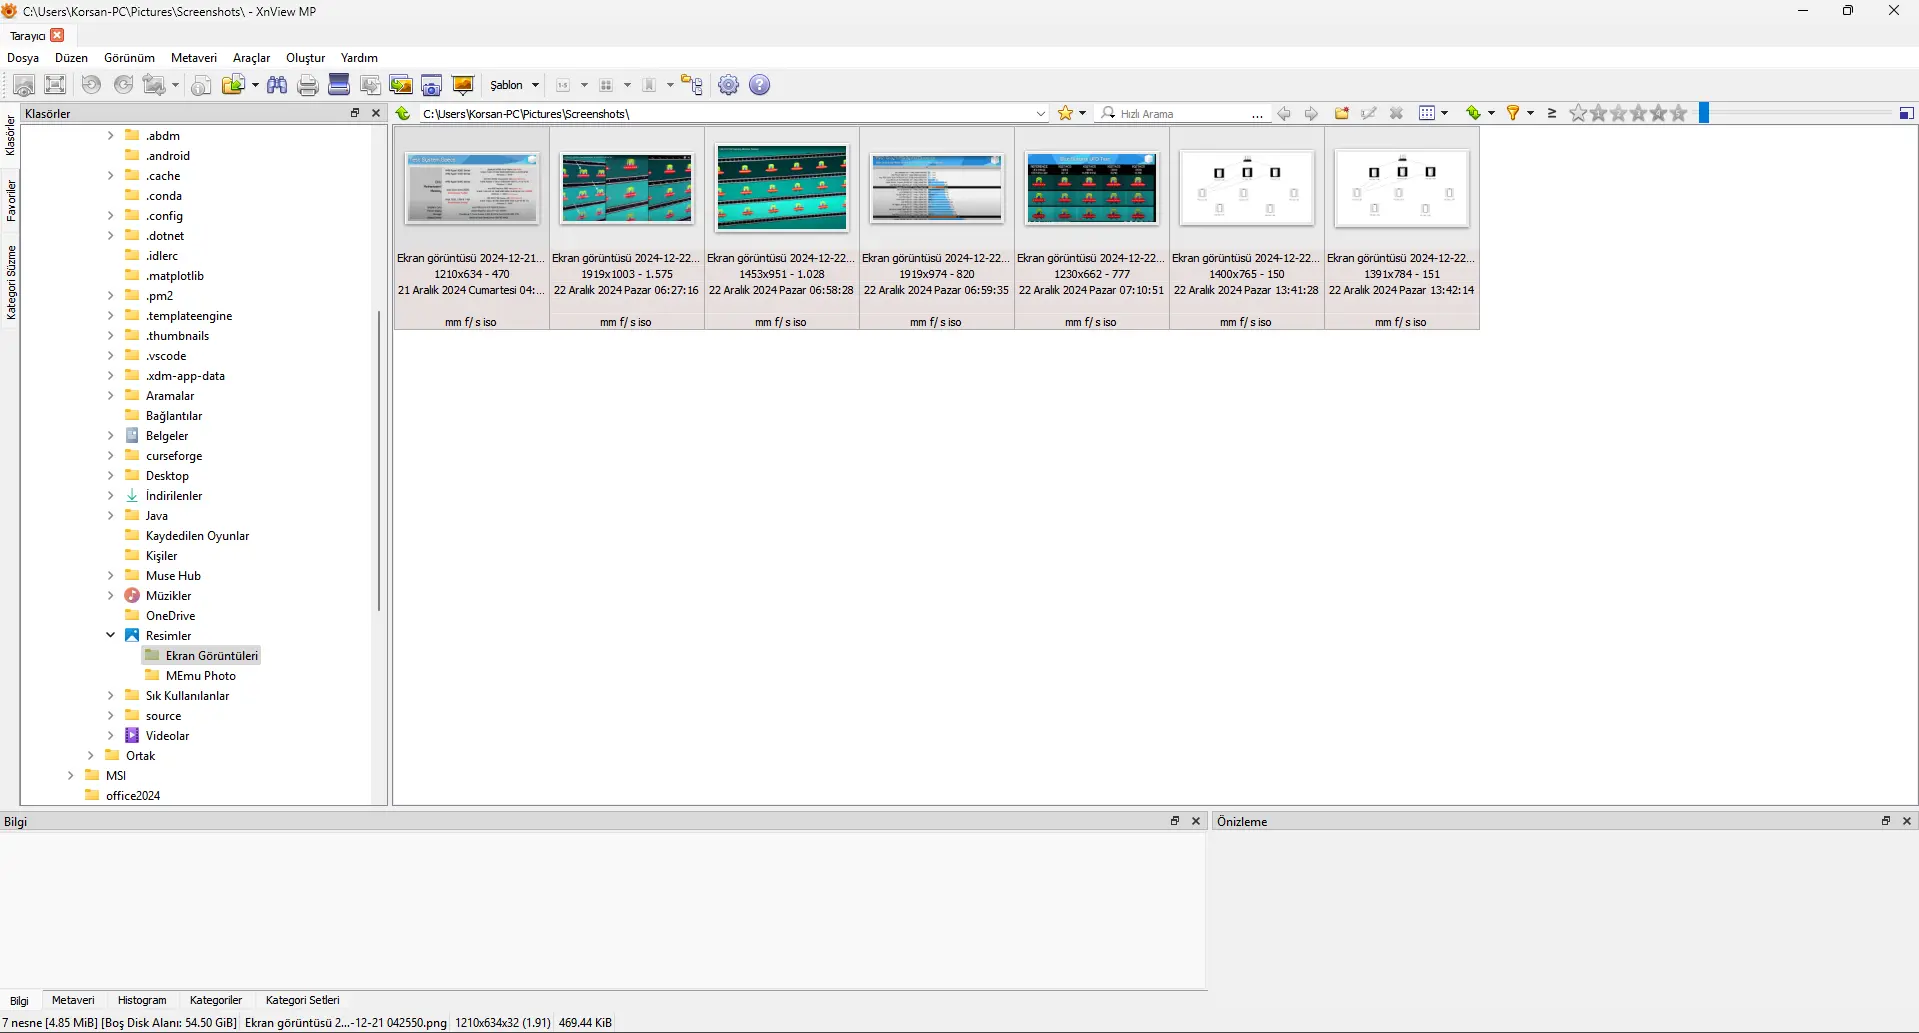
Task: Select the 1391x784 screenshot thumbnail
Action: click(1402, 189)
